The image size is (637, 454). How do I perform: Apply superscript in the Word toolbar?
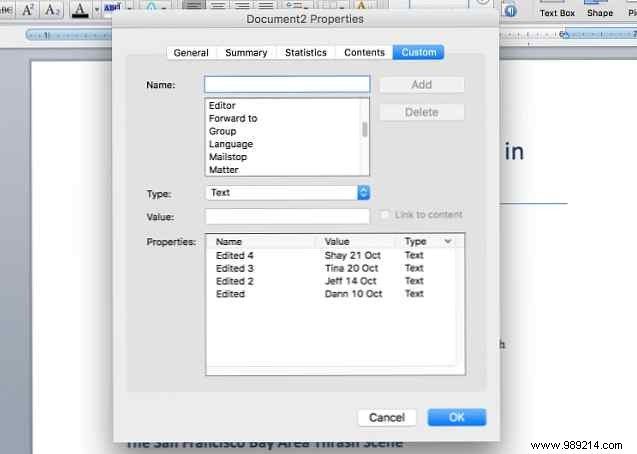28,9
